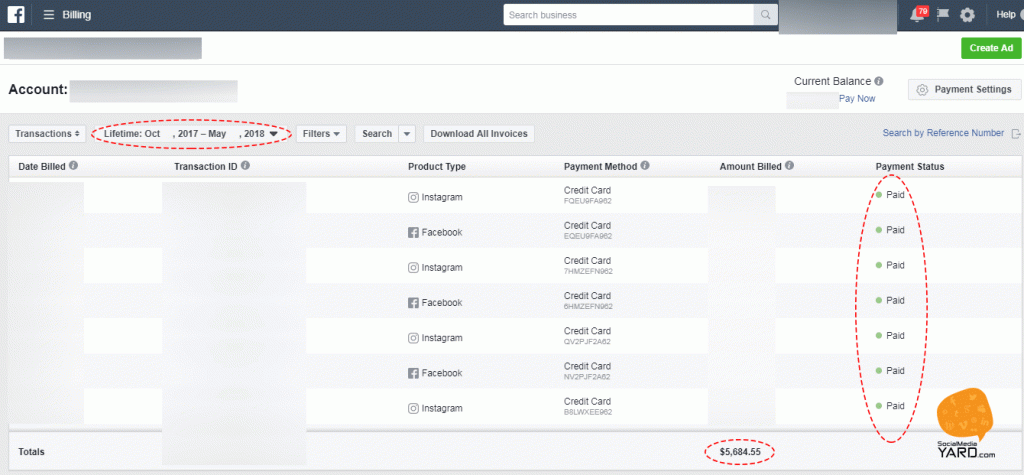Expand the arrow next to Search button
The image size is (1024, 475).
pyautogui.click(x=407, y=134)
